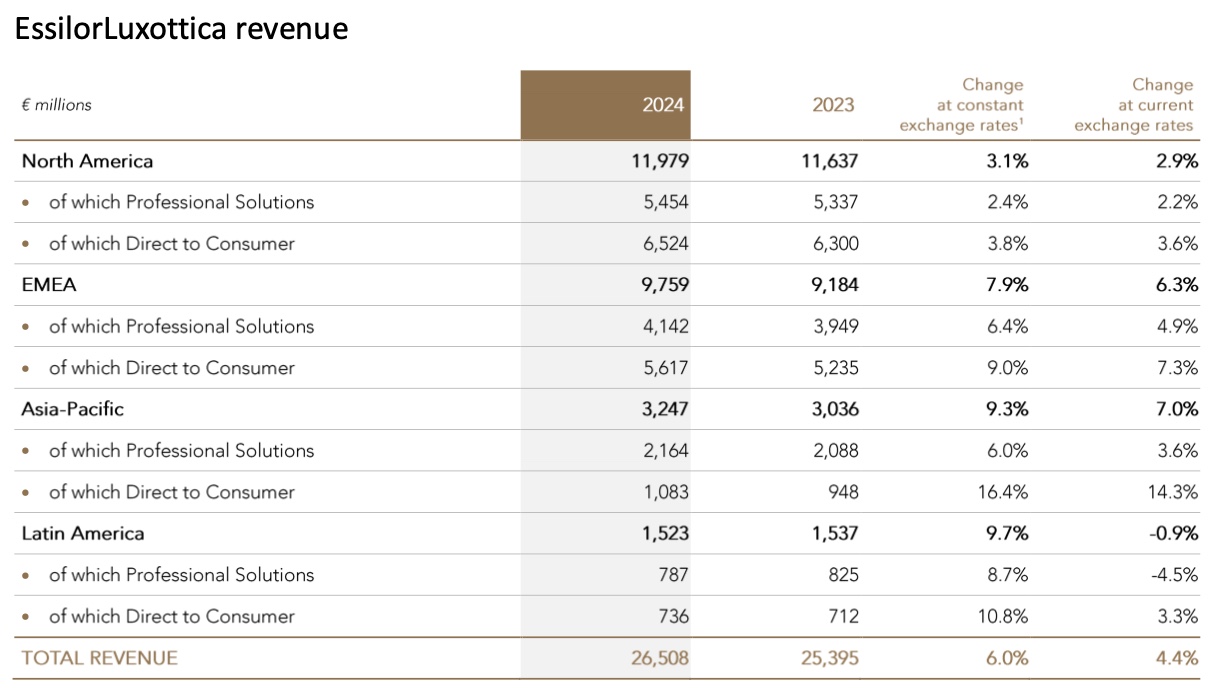Select the 16.4% change value
1230x692 pixels.
click(1002, 492)
